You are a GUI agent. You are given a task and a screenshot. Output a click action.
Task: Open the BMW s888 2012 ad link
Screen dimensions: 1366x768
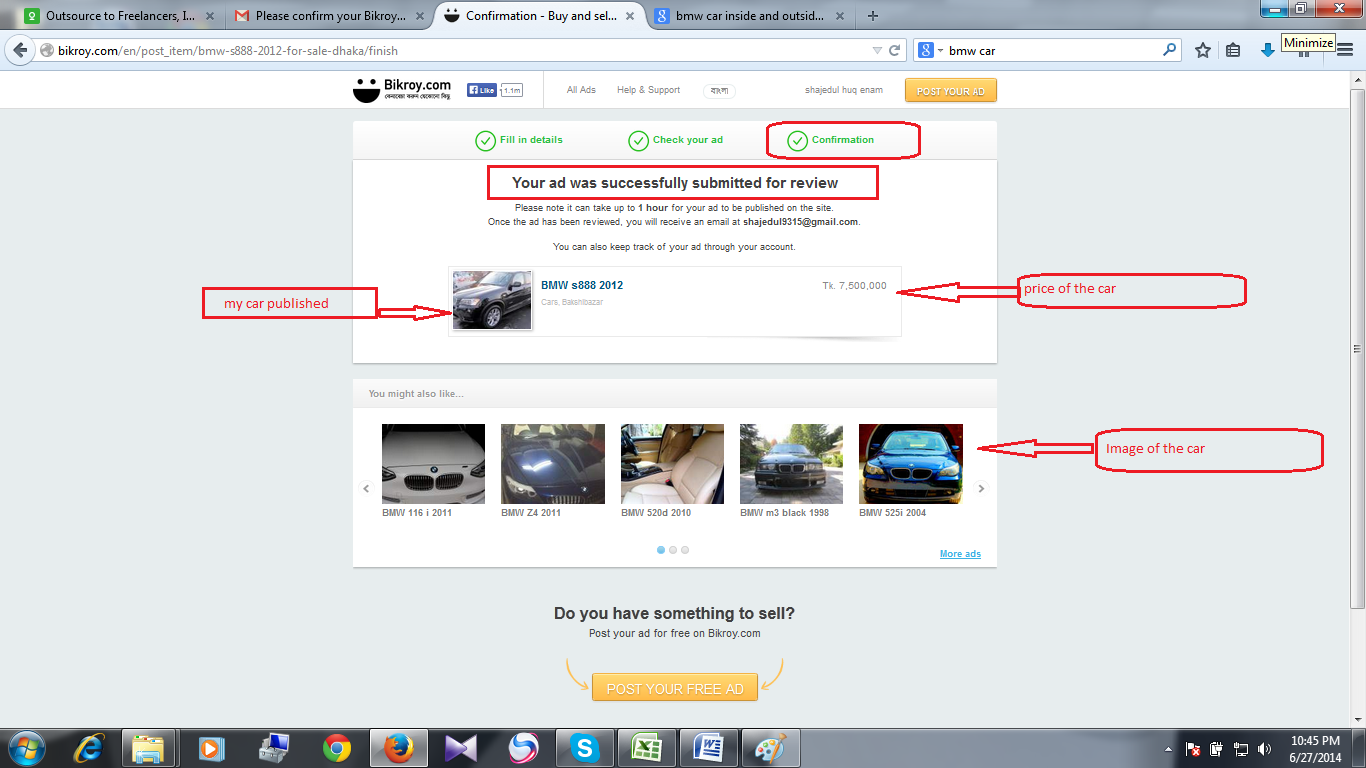pos(582,285)
